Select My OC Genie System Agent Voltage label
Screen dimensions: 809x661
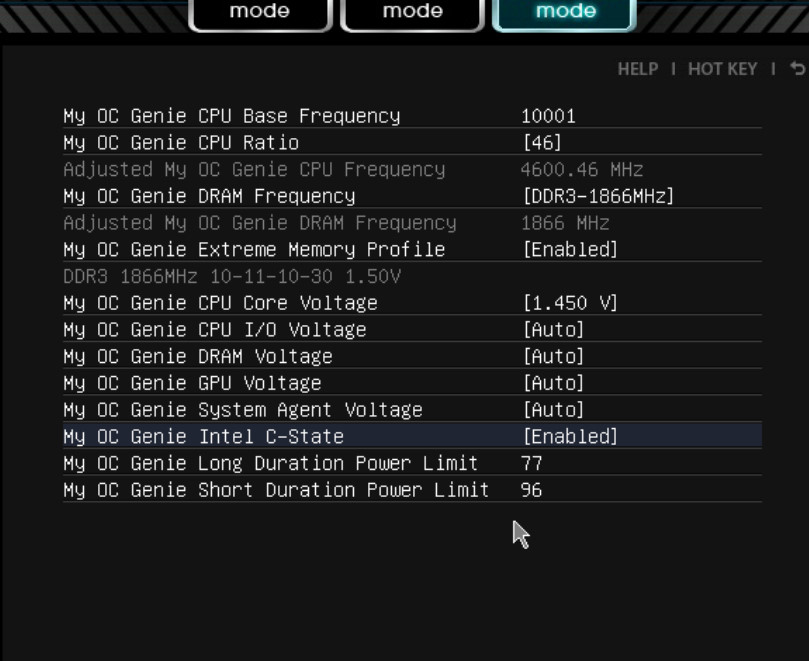point(242,411)
